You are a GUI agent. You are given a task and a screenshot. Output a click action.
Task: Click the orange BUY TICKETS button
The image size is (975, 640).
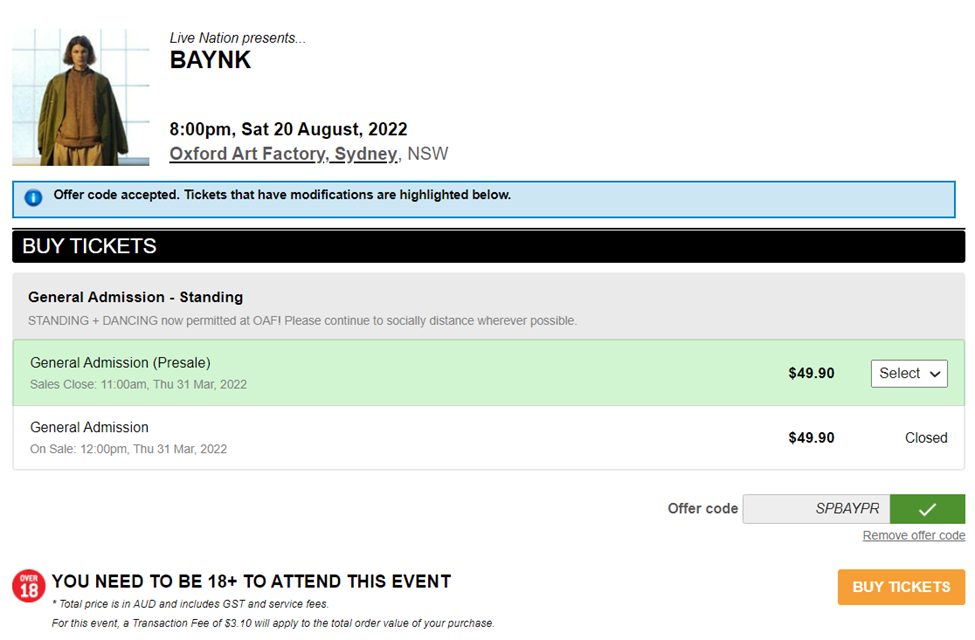tap(901, 587)
